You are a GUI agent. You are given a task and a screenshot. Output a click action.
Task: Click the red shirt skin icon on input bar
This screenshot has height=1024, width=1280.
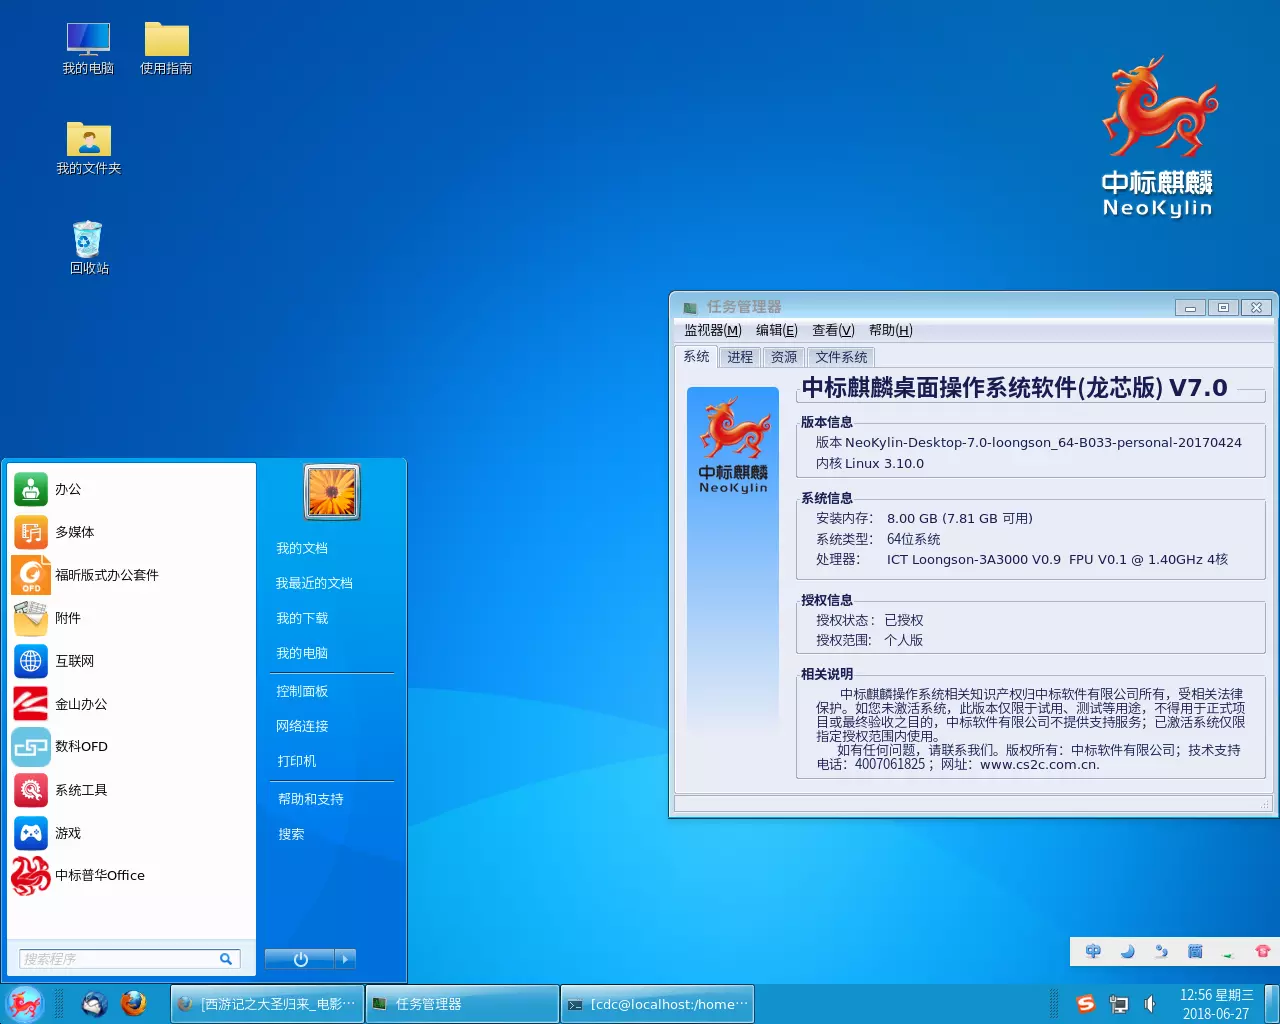[x=1263, y=951]
